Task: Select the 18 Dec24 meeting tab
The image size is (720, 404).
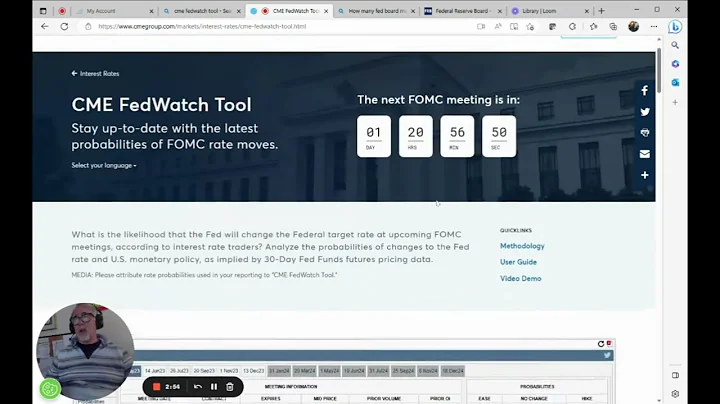Action: click(x=453, y=370)
